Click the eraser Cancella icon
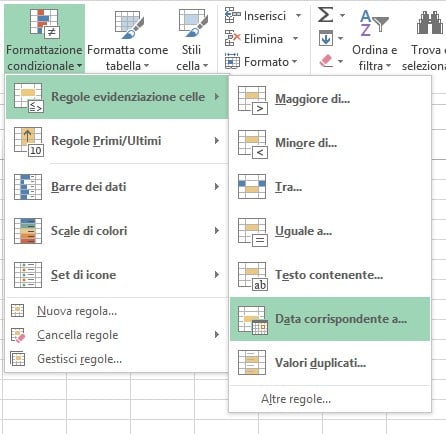This screenshot has width=446, height=434. tap(326, 61)
